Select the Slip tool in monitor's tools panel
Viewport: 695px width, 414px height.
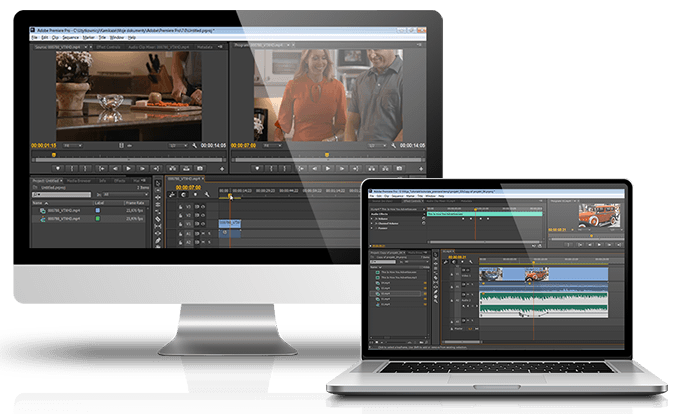pos(158,227)
